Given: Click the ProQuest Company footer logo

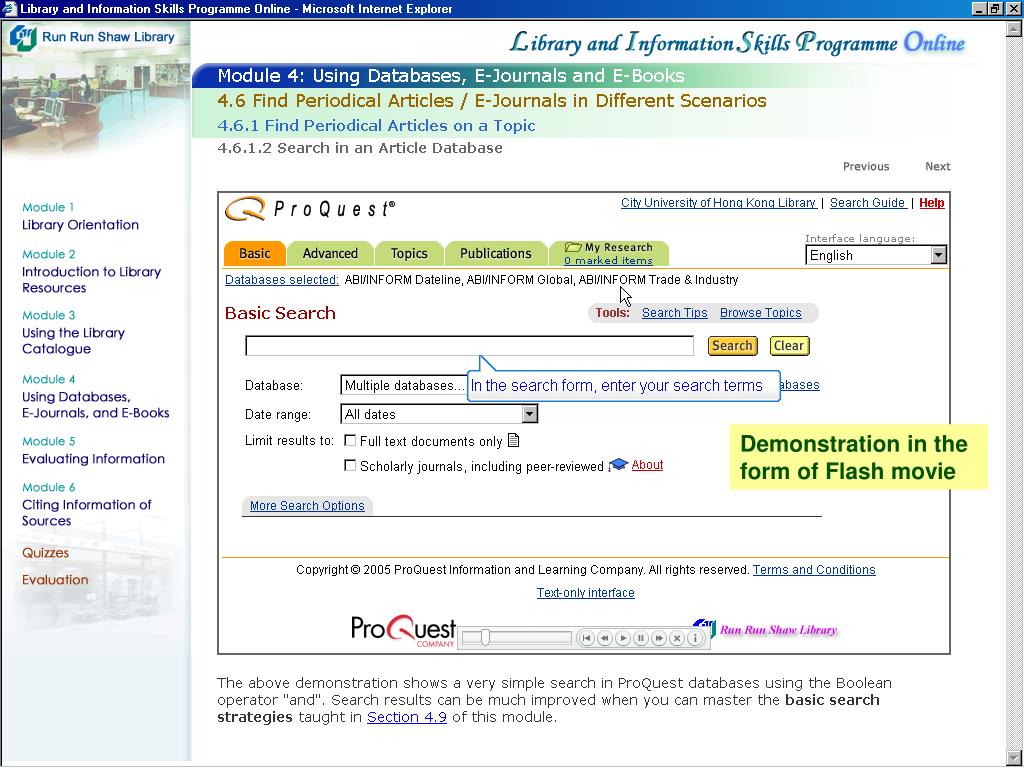Looking at the screenshot, I should click(403, 631).
